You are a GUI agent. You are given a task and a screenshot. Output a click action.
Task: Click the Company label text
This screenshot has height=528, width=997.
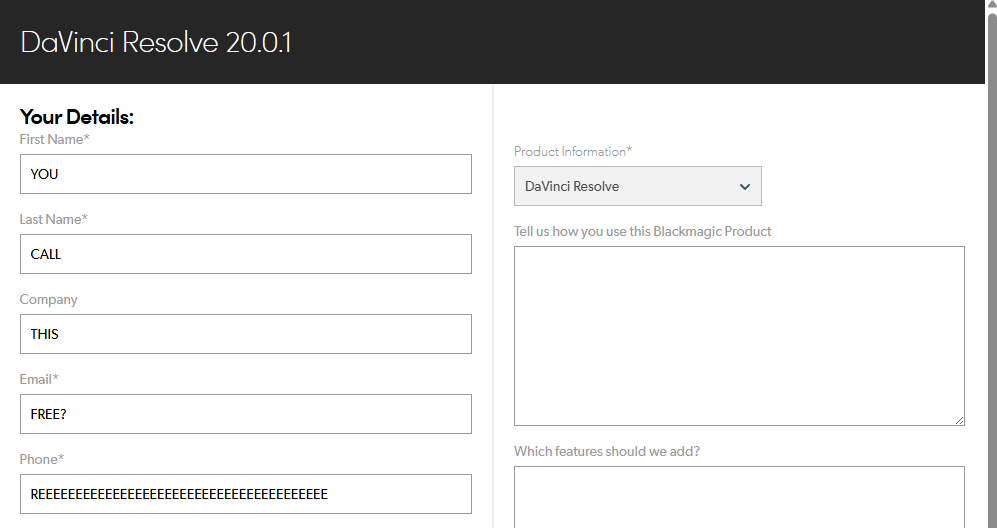[x=48, y=299]
